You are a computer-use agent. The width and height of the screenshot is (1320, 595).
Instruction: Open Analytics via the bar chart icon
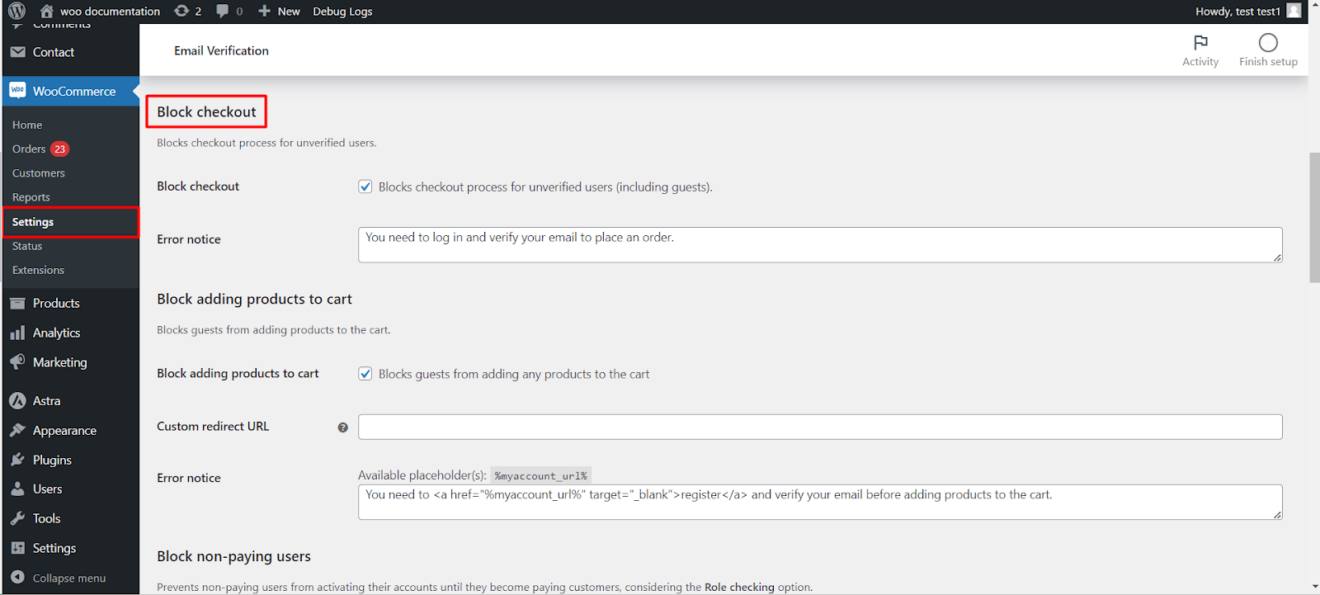17,332
